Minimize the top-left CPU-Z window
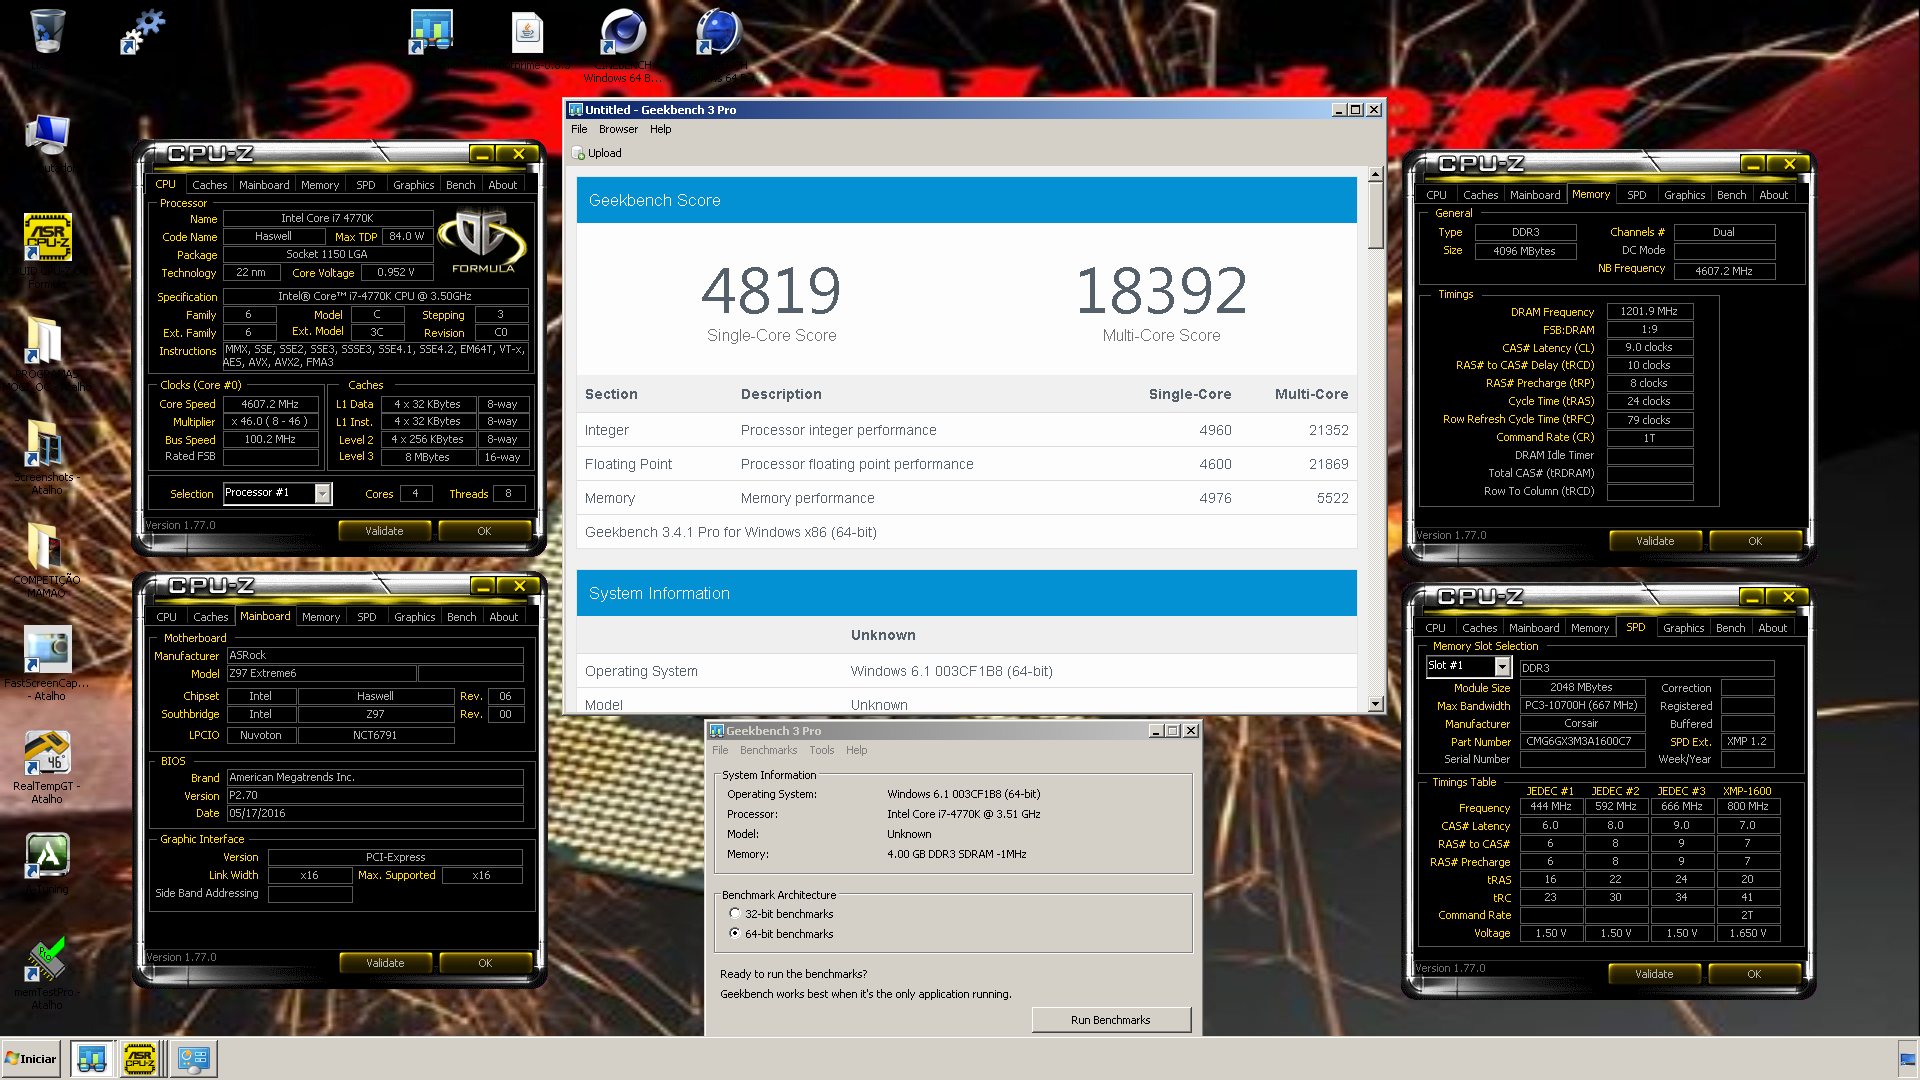The image size is (1920, 1080). [482, 154]
